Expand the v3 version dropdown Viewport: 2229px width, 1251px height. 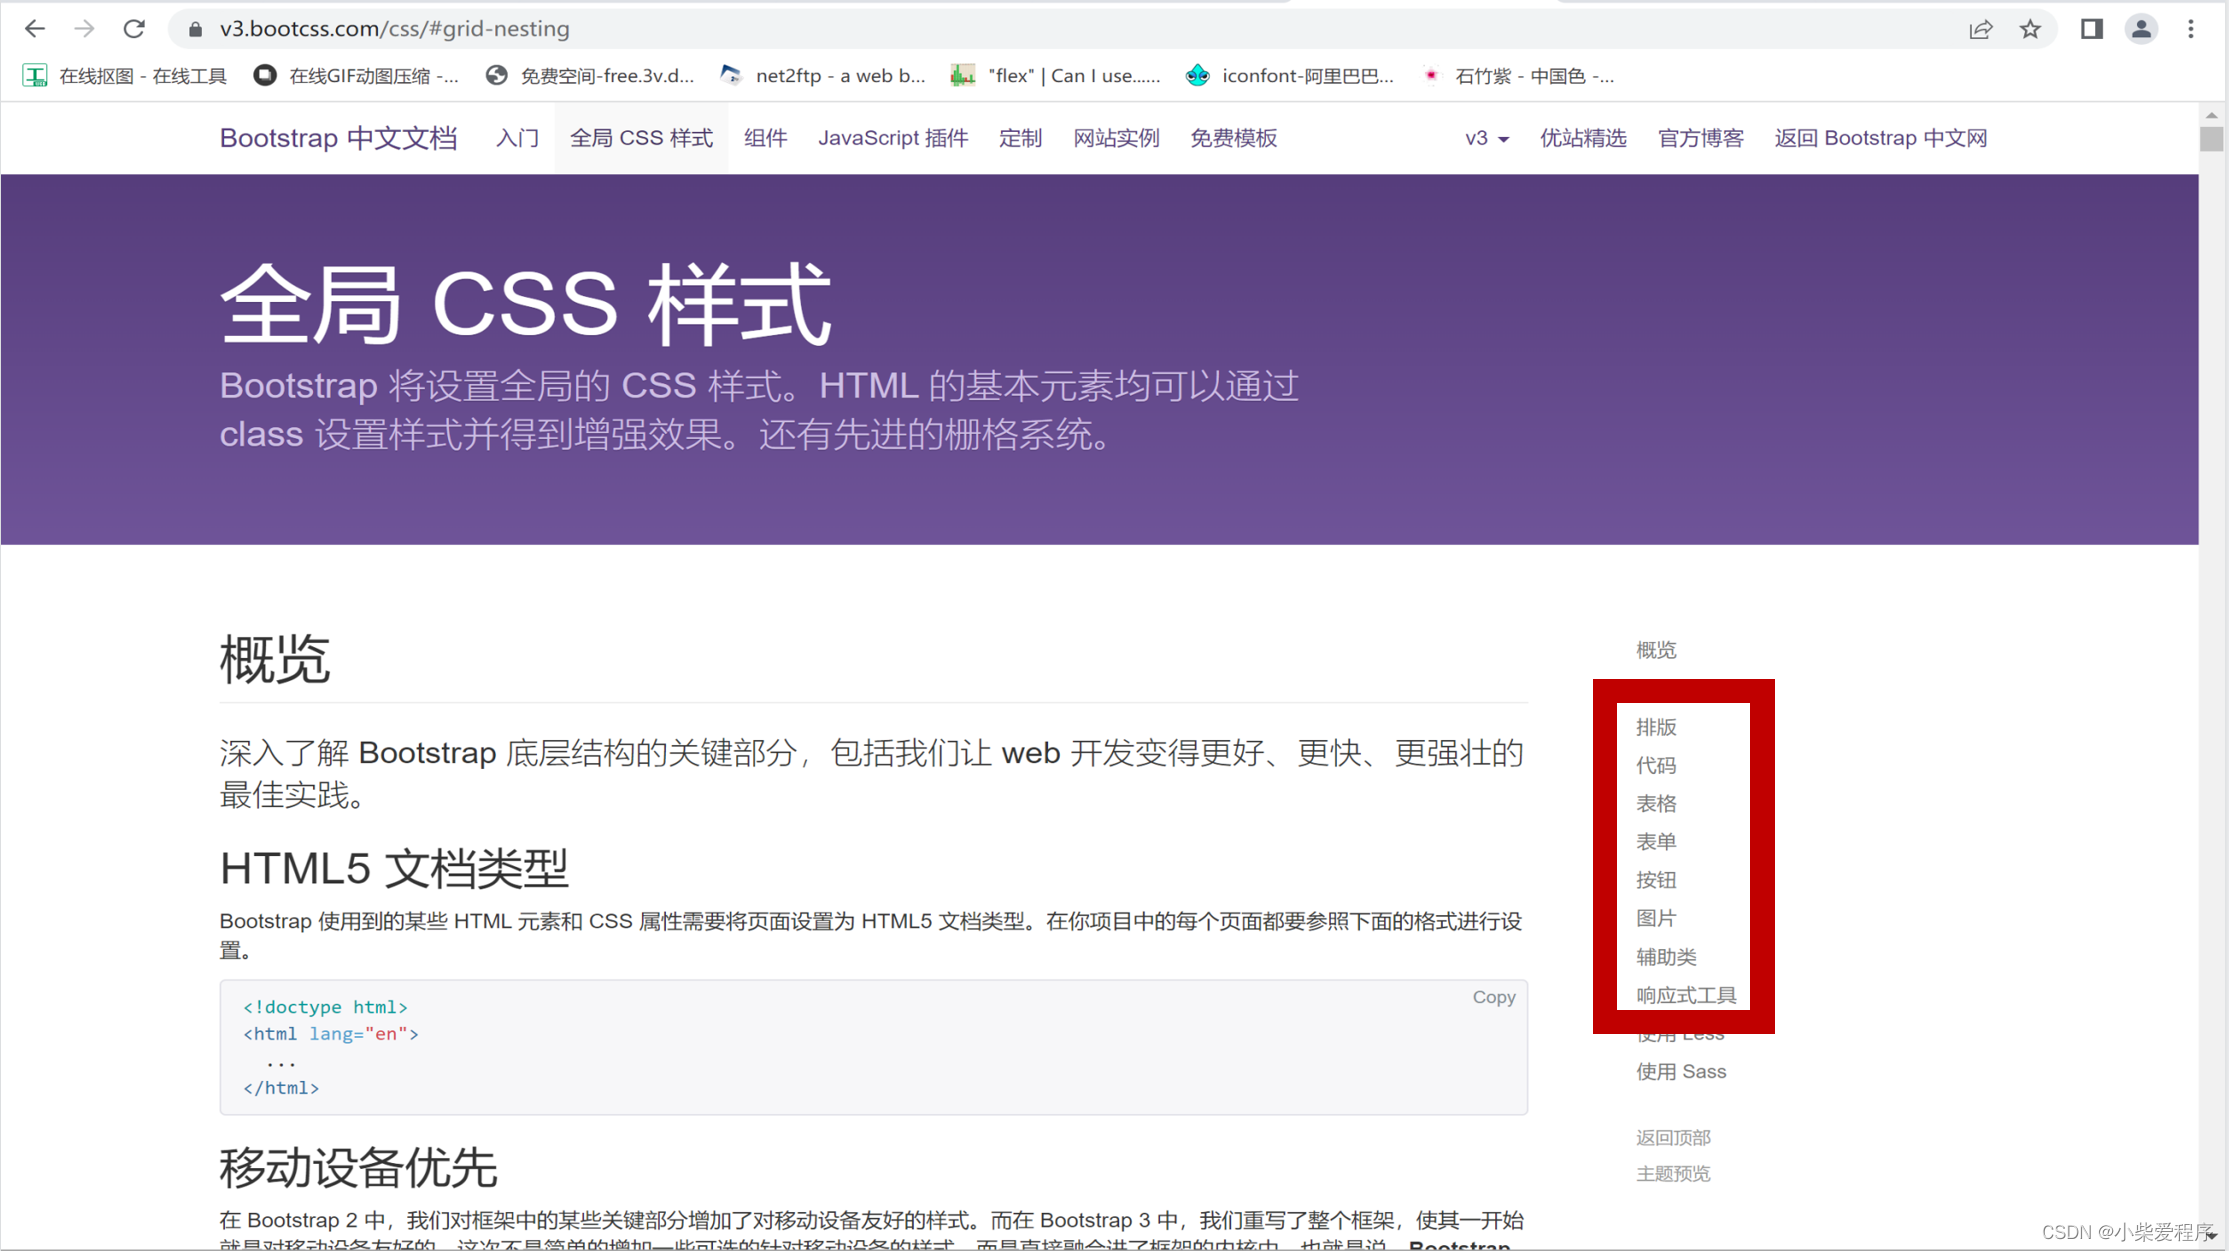[x=1486, y=138]
